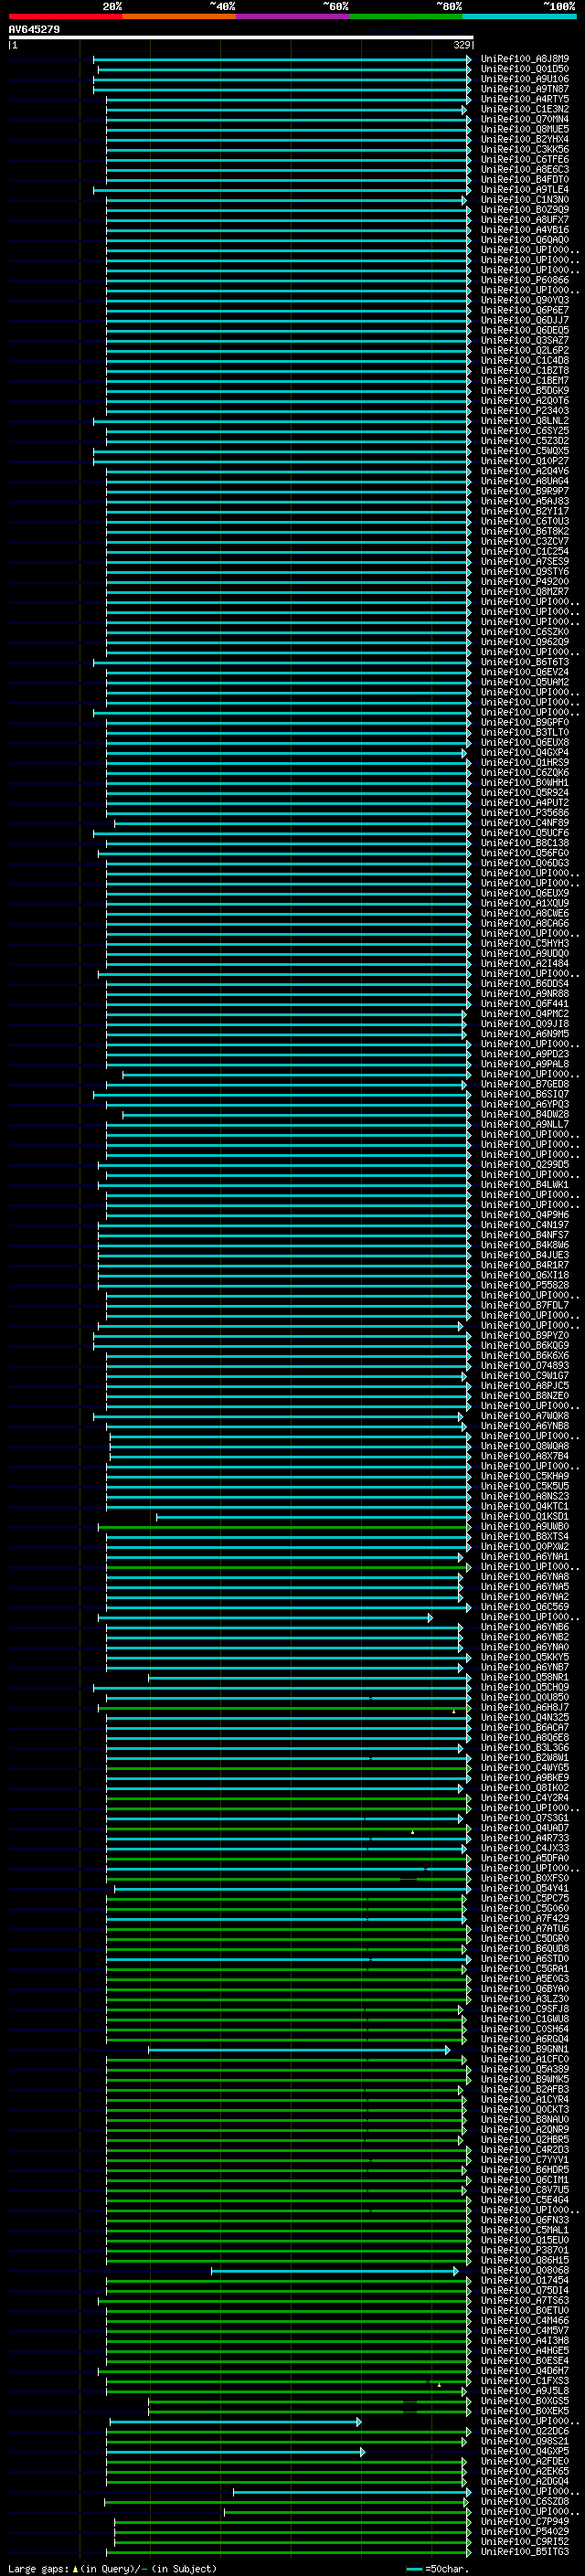Screen dimensions: 585x2576
Task: Select the UniRef100_Q70MN4 label
Action: tap(525, 119)
